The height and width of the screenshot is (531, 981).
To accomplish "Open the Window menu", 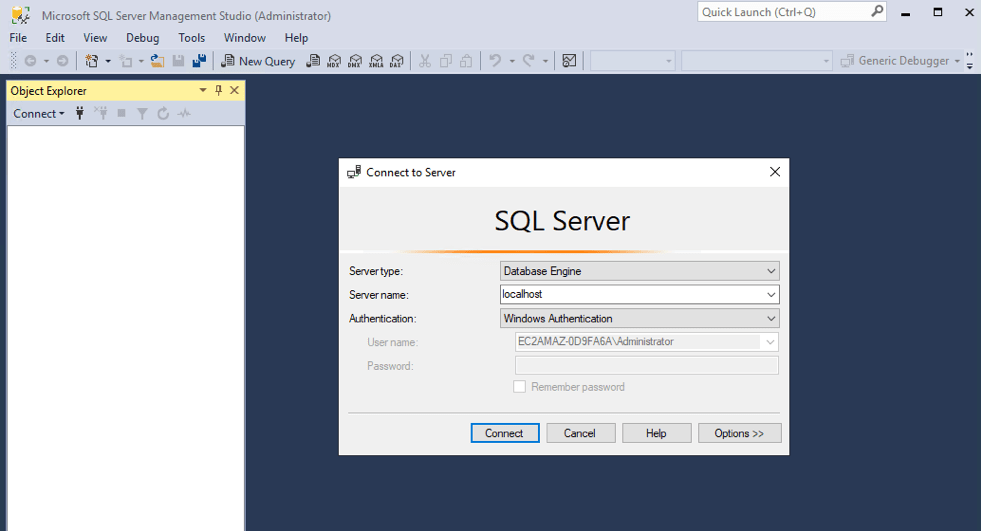I will point(245,38).
